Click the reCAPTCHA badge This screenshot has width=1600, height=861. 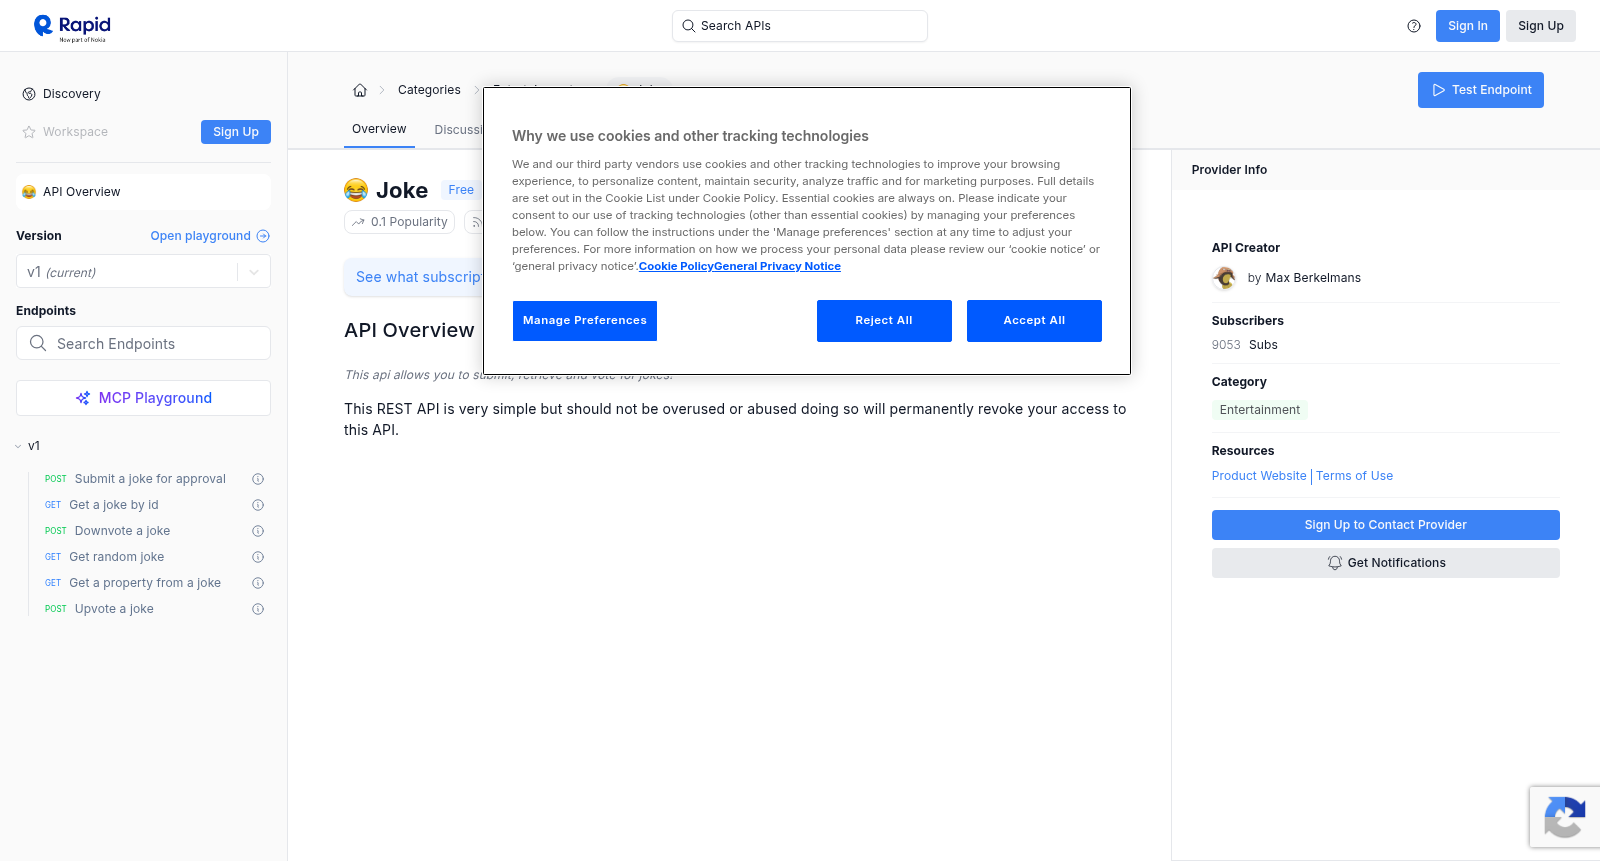click(1565, 817)
